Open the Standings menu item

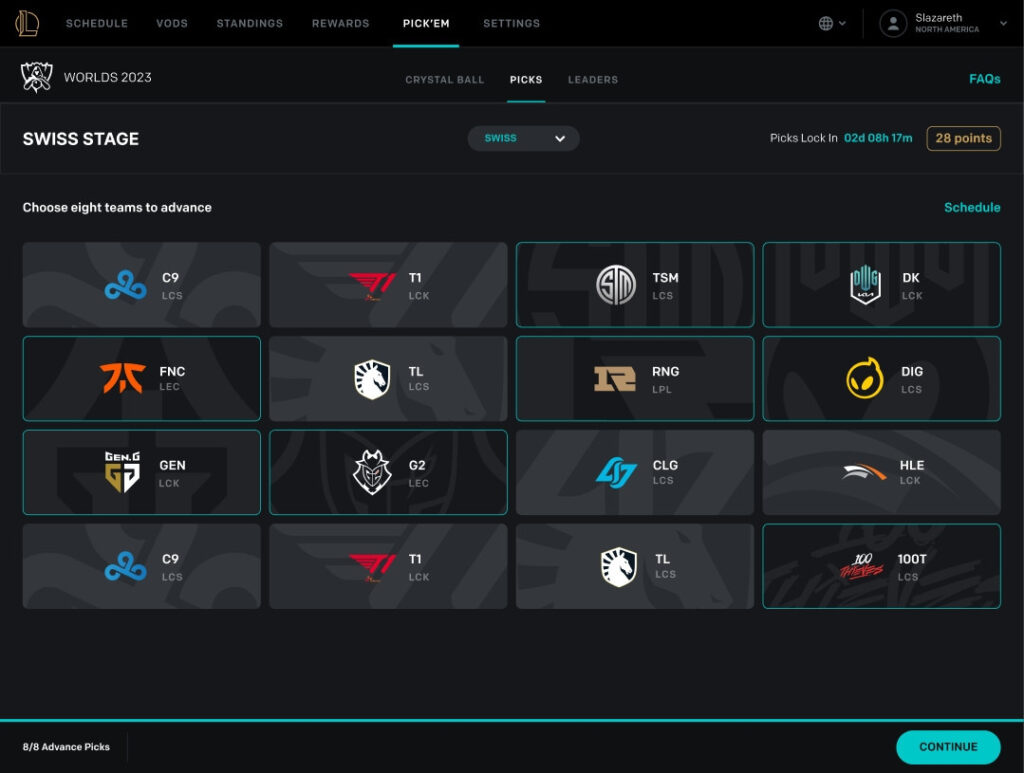pos(249,23)
